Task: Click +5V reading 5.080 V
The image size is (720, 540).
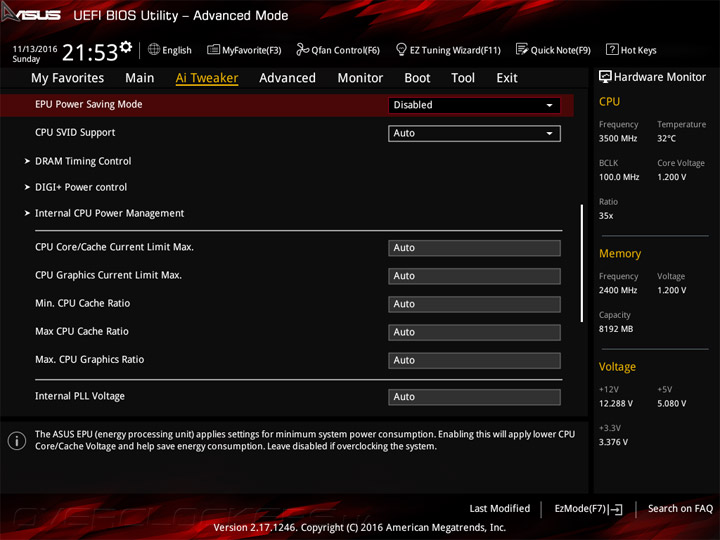Action: [672, 404]
